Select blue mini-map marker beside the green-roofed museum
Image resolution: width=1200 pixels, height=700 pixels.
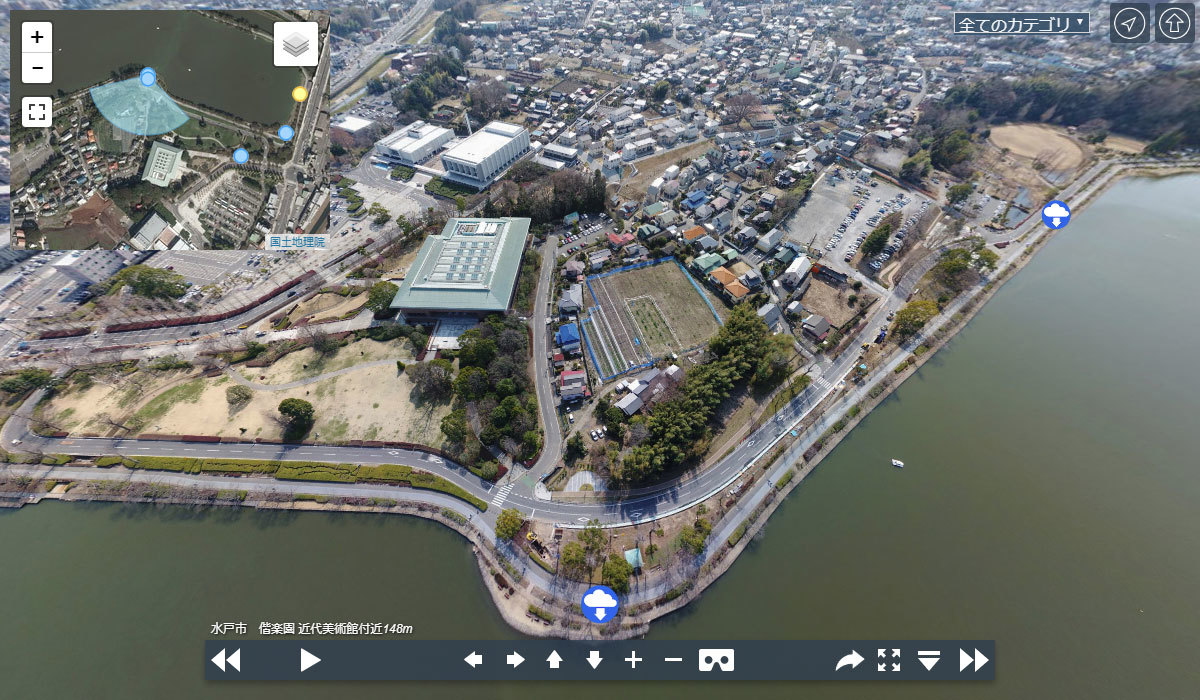(240, 155)
